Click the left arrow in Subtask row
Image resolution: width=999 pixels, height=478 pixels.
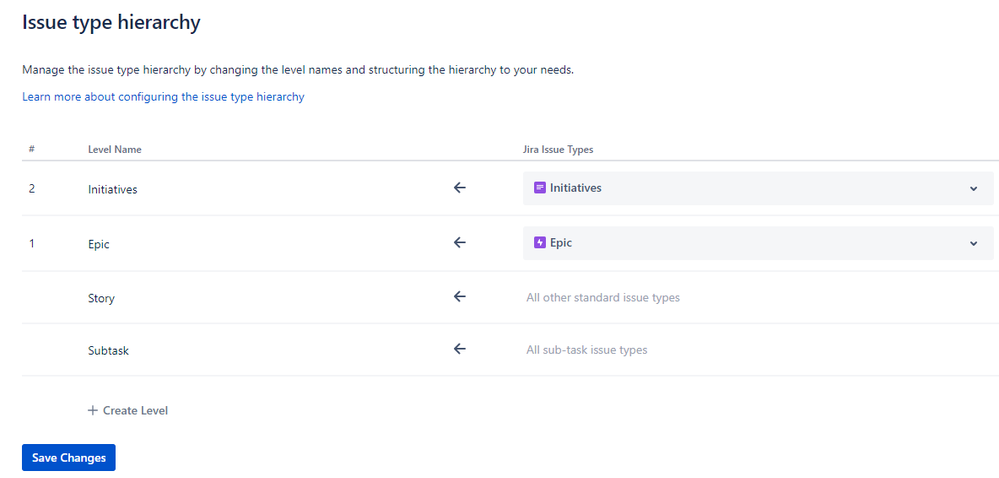click(460, 349)
